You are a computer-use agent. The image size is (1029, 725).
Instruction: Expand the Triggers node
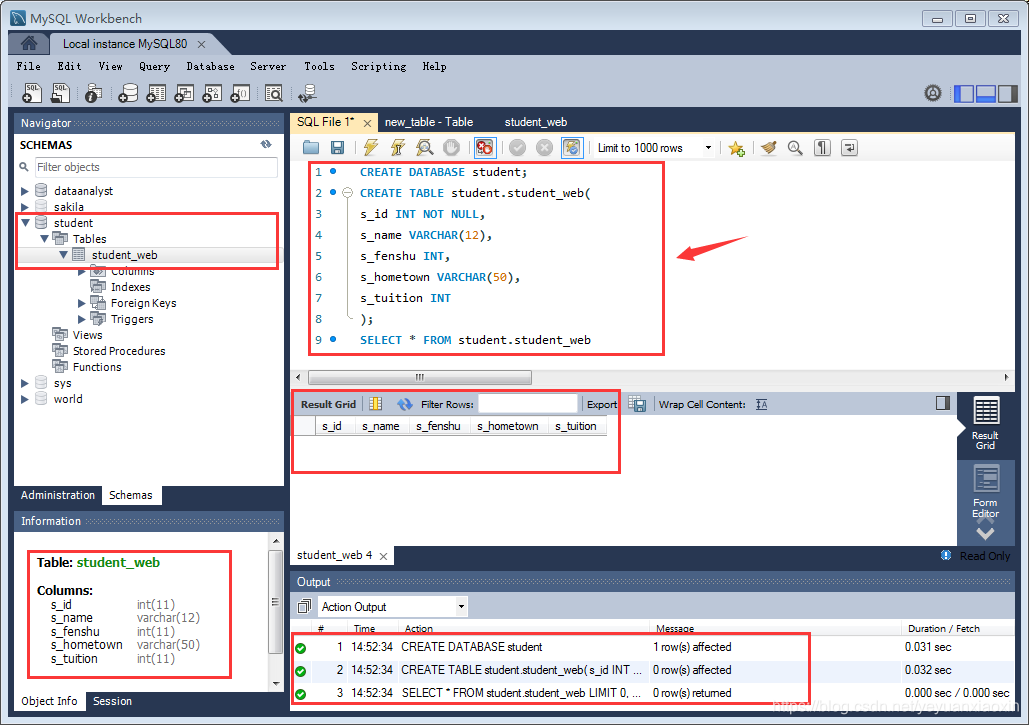tap(82, 319)
